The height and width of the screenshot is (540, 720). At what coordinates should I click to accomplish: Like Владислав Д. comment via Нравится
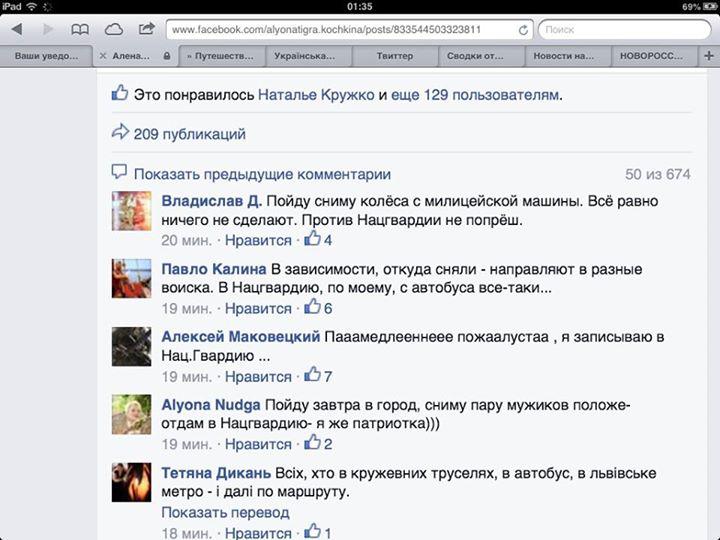[258, 240]
